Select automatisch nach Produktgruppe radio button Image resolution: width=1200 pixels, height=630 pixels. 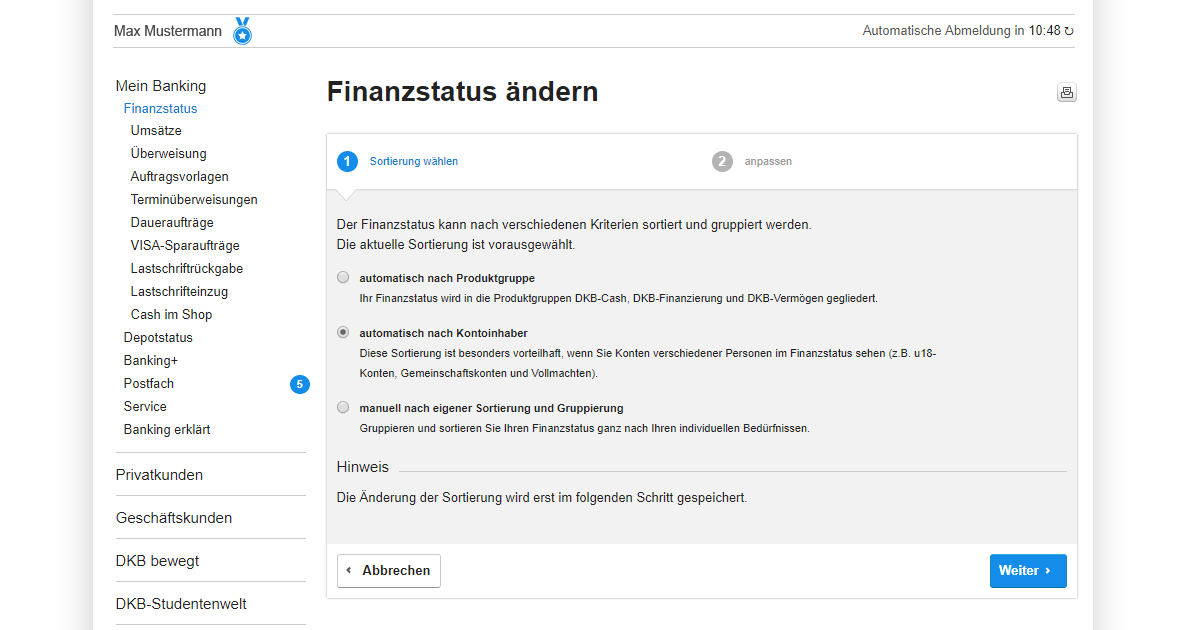click(343, 278)
